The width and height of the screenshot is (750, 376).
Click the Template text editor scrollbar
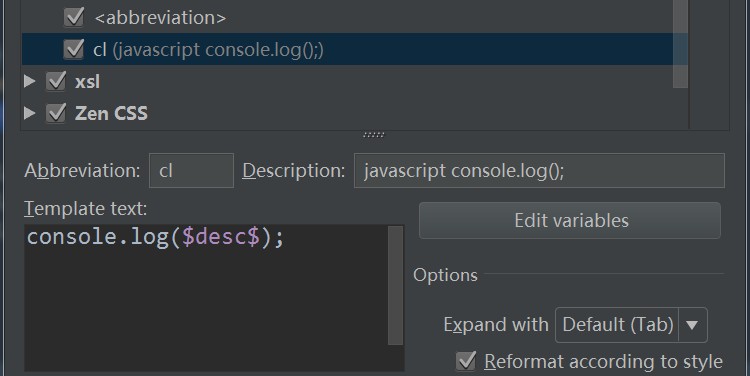pos(396,286)
